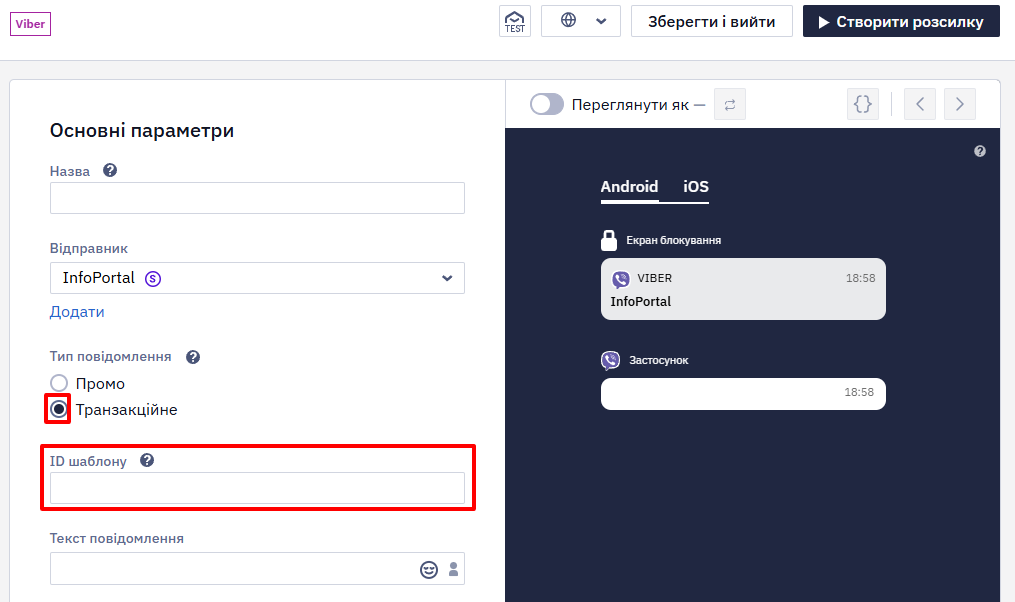This screenshot has width=1015, height=602.
Task: Focus the Текст повідомлення input field
Action: tap(257, 569)
